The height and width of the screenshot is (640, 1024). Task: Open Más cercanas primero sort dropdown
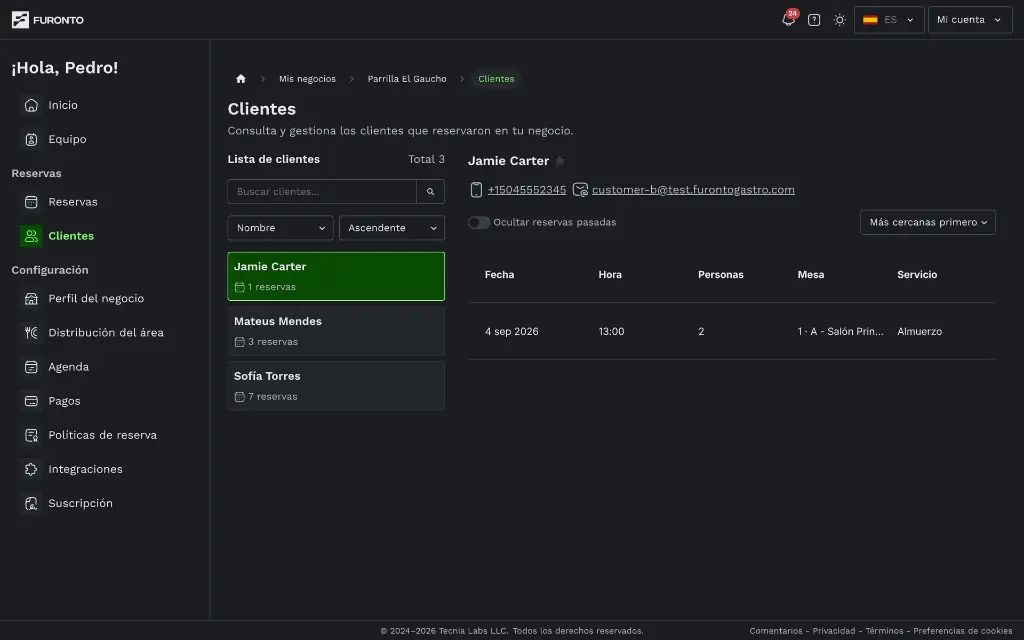927,223
